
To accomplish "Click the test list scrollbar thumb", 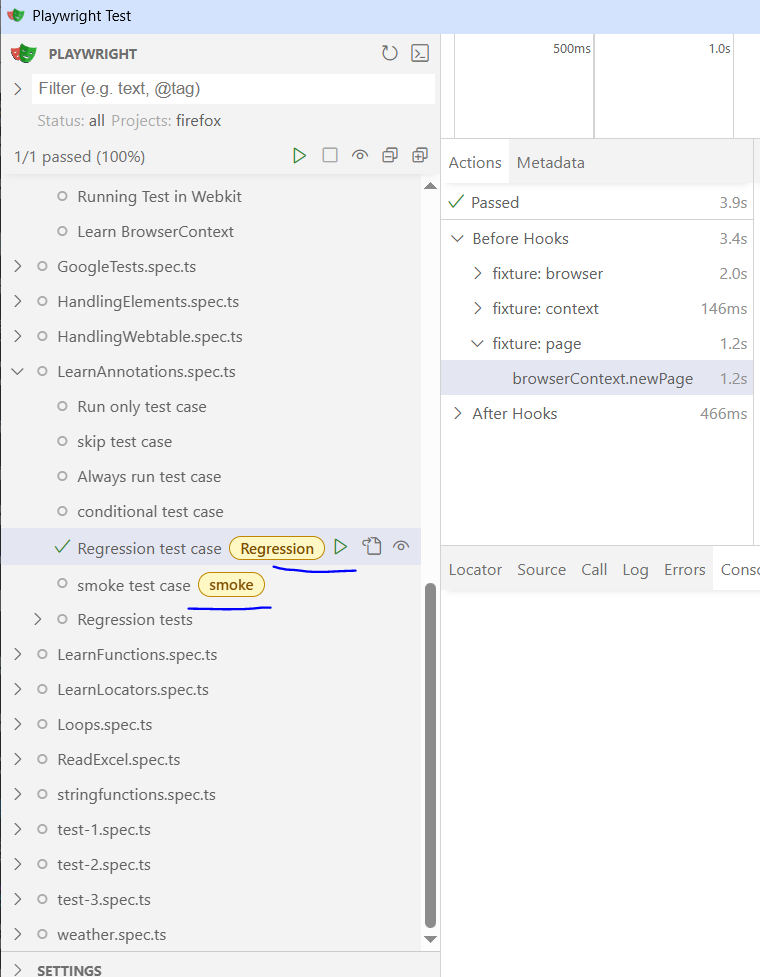I will coord(430,756).
